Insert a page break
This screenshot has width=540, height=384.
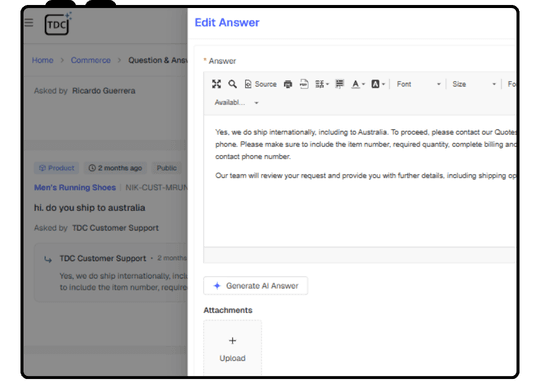click(x=340, y=84)
